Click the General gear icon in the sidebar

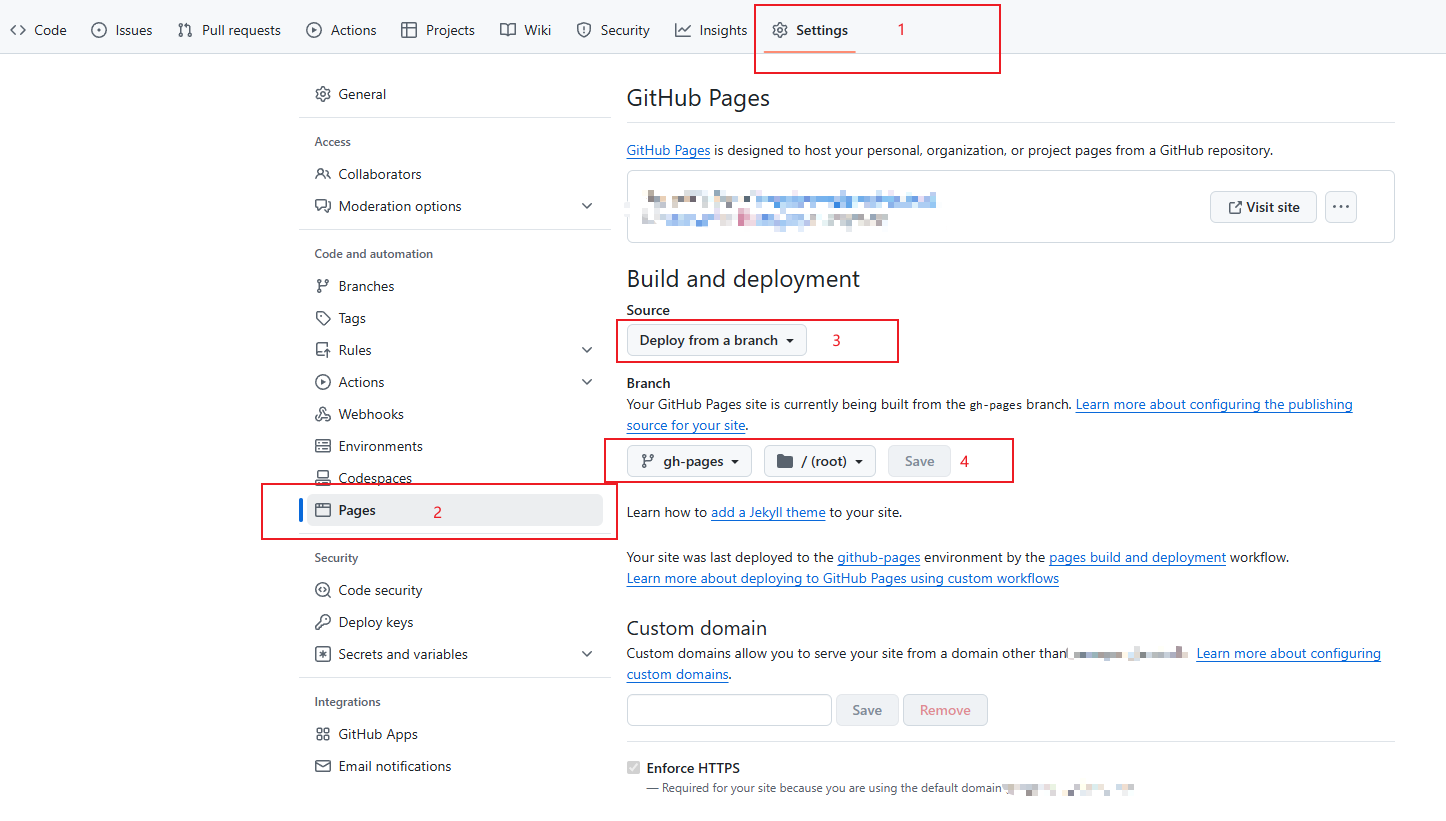coord(323,94)
